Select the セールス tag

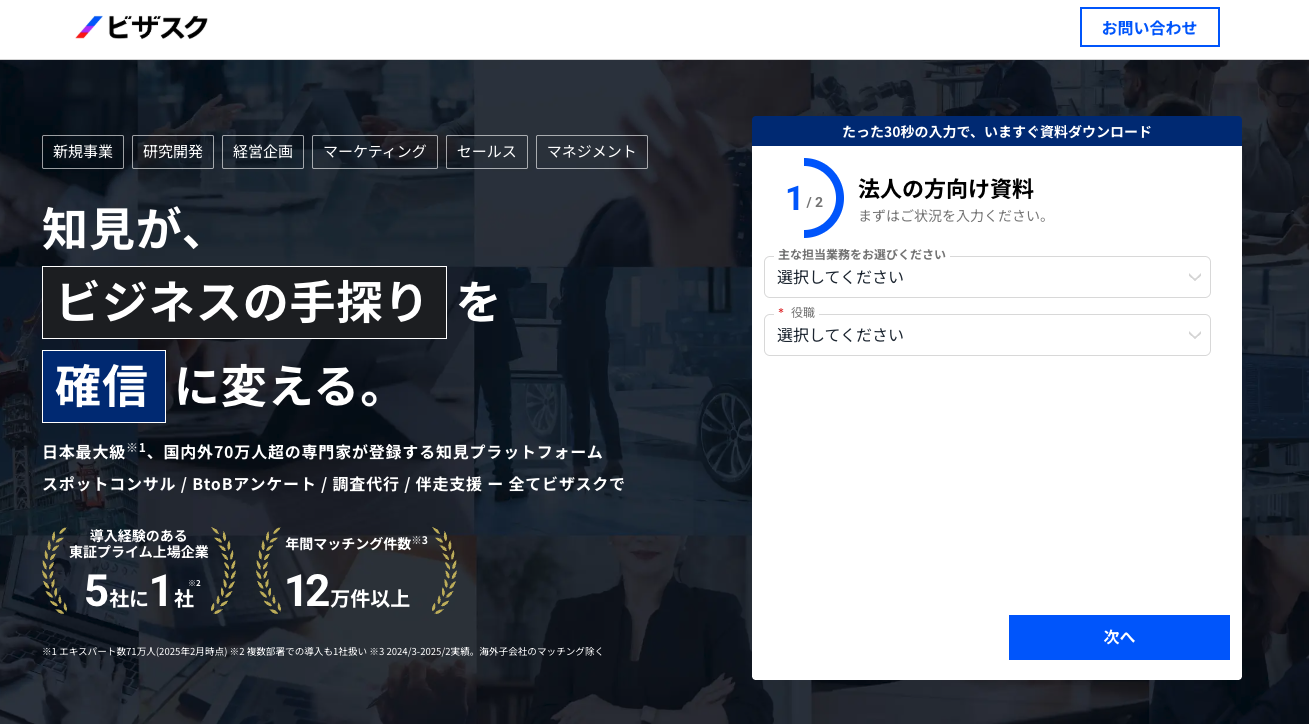click(487, 152)
